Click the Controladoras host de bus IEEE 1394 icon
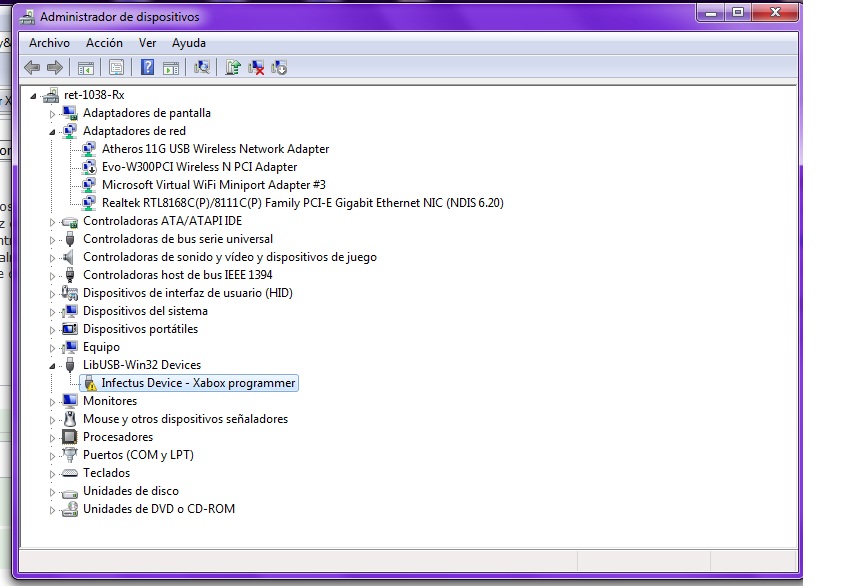864x586 pixels. pos(69,275)
